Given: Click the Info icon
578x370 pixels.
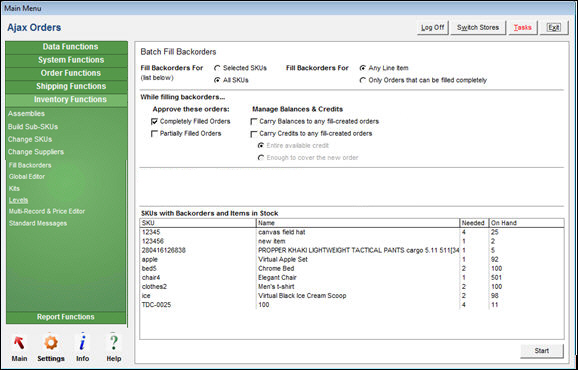Looking at the screenshot, I should click(83, 343).
